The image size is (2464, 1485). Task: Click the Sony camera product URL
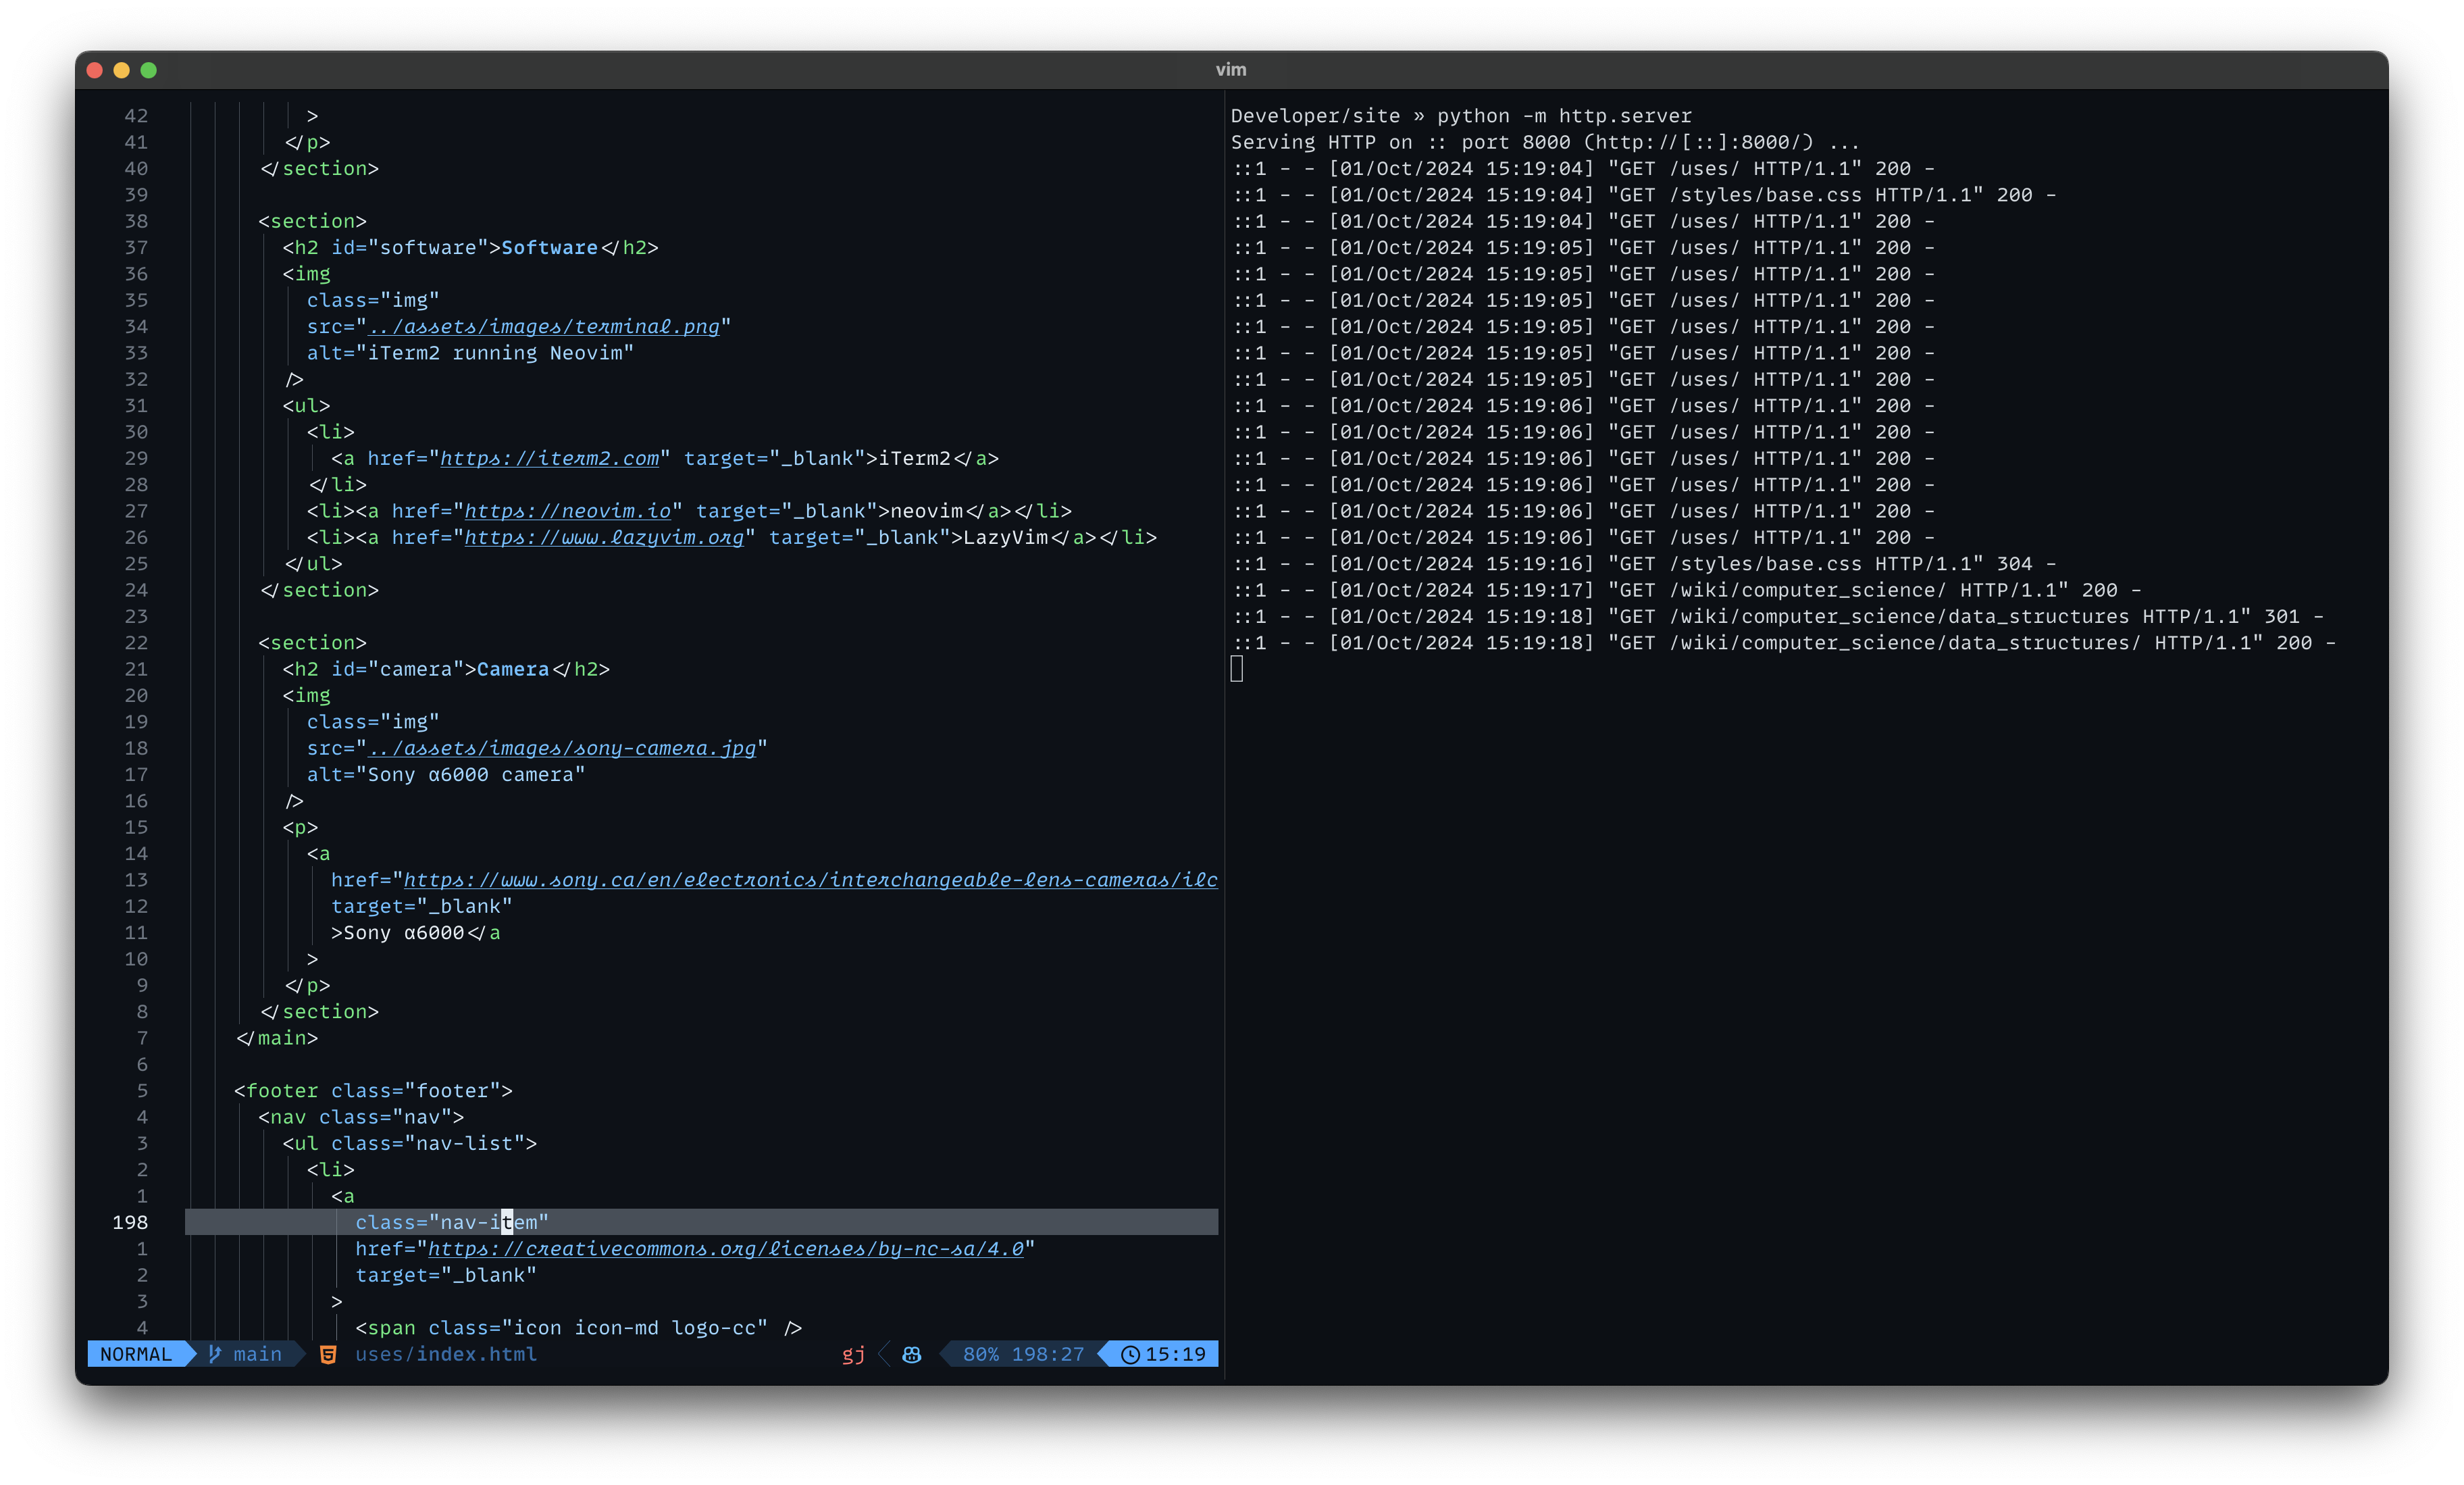tap(810, 880)
